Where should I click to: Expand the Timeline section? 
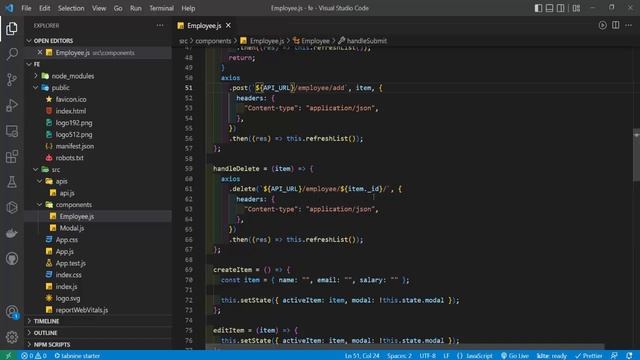tap(98, 321)
